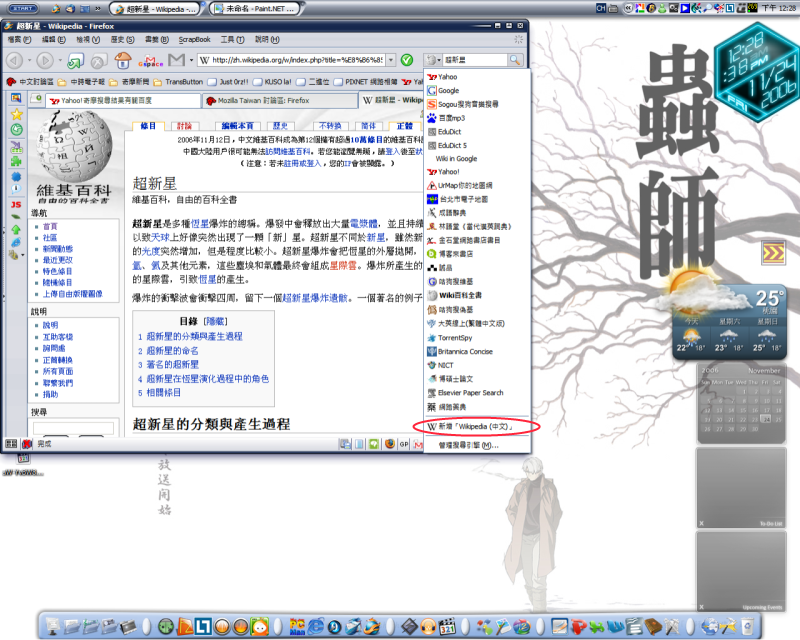Follow the 首頁 navigation link

click(50, 226)
